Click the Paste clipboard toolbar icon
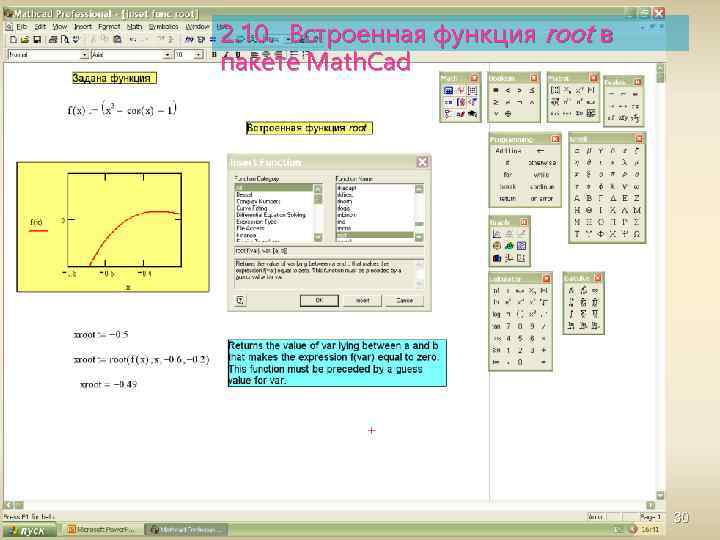Image resolution: width=720 pixels, height=540 pixels. pyautogui.click(x=118, y=39)
